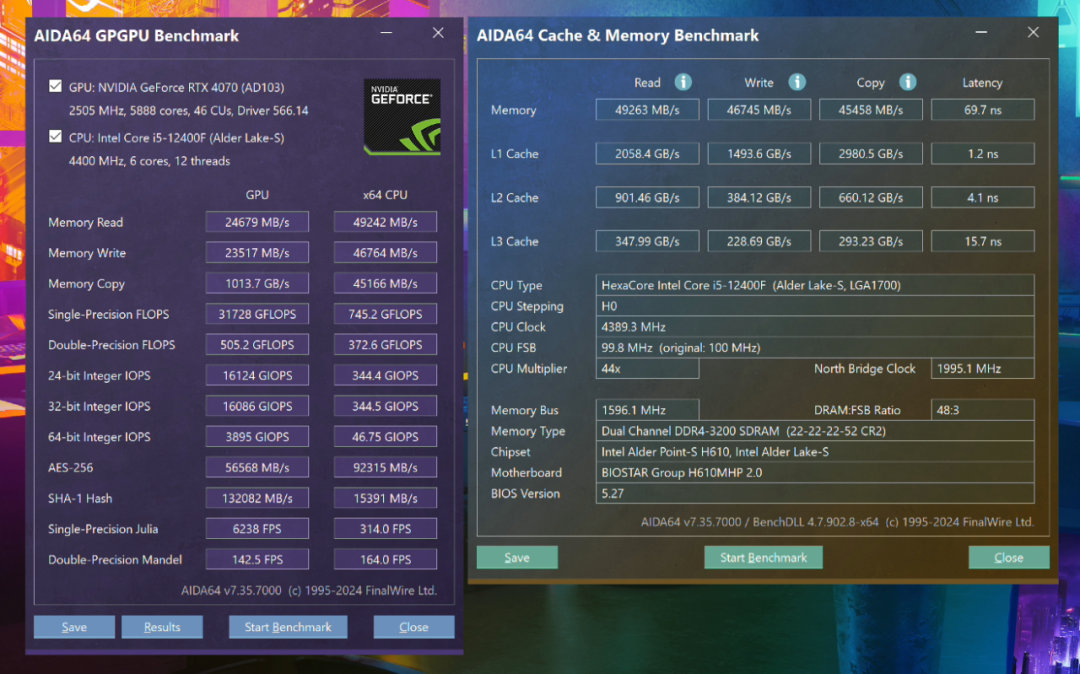Click CPU Double-Precision Mandel 164.0 FPS
The image size is (1080, 674).
[385, 559]
